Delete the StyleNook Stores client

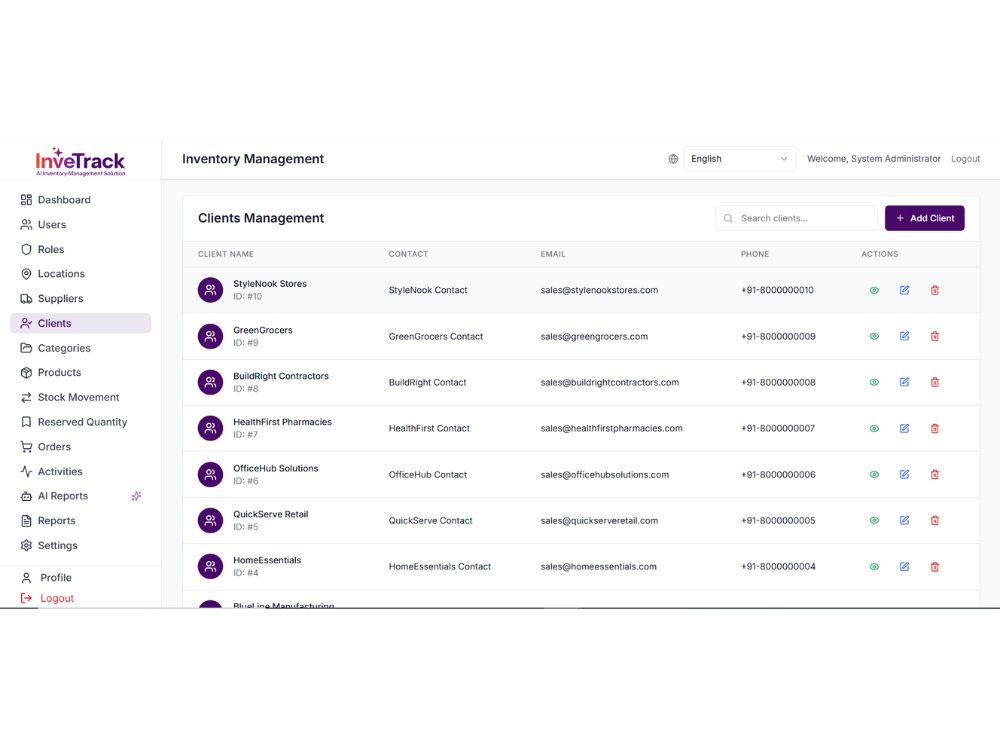pos(934,290)
